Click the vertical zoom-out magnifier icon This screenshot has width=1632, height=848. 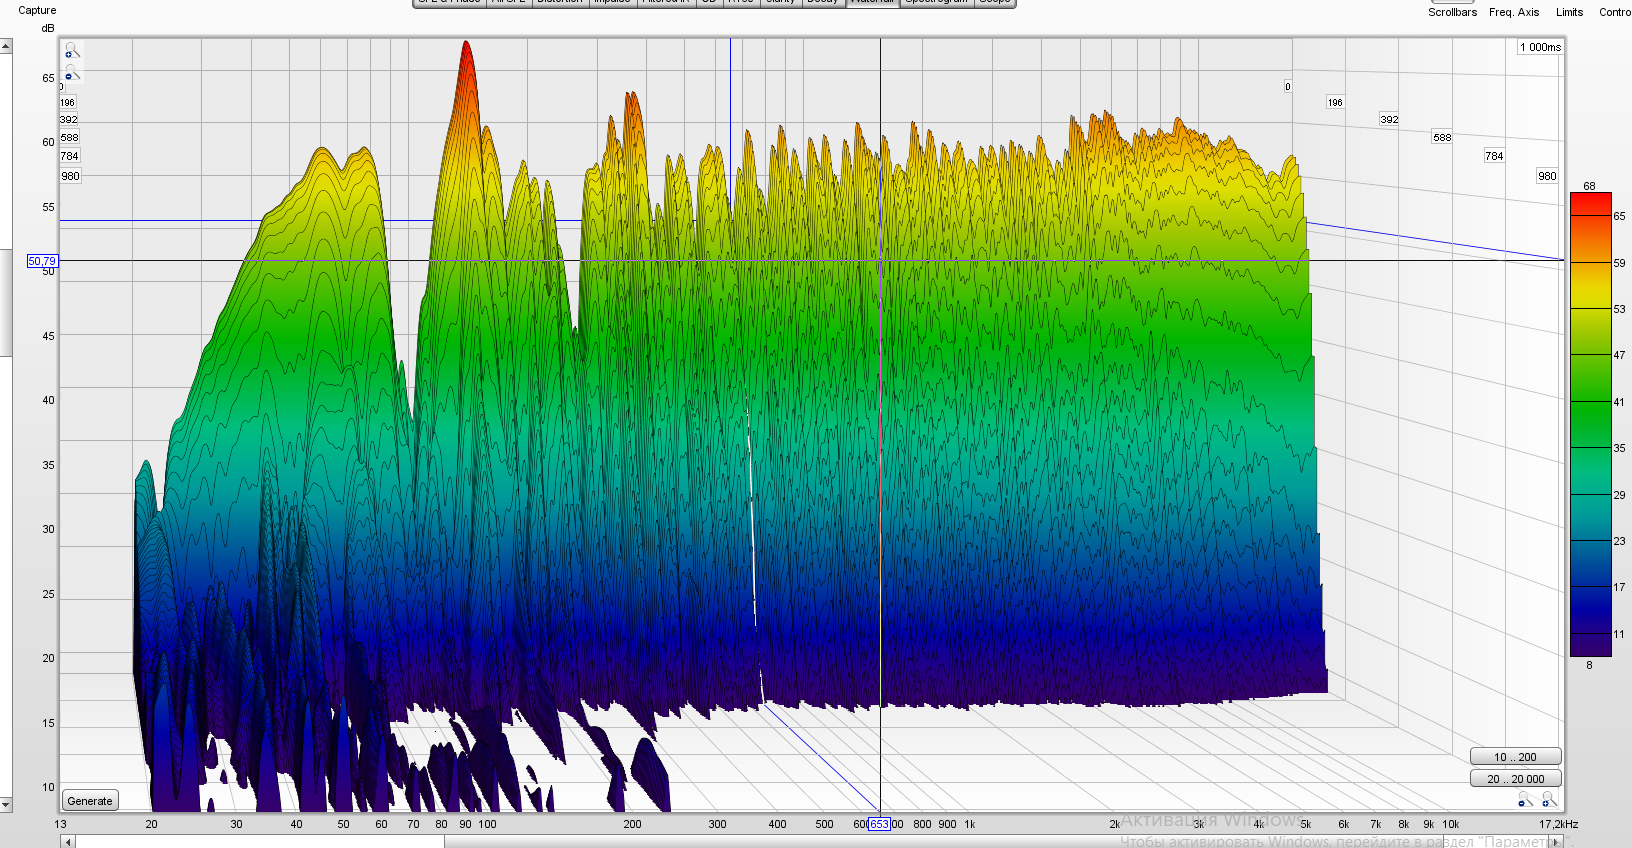(71, 74)
